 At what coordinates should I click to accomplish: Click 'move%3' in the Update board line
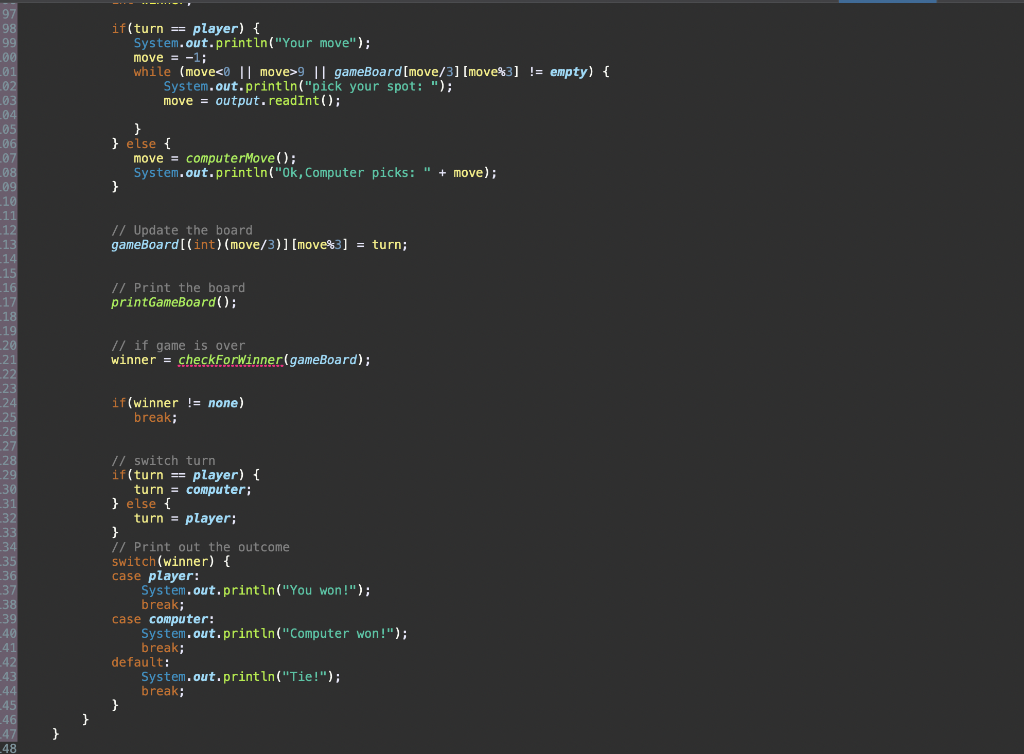(x=319, y=245)
